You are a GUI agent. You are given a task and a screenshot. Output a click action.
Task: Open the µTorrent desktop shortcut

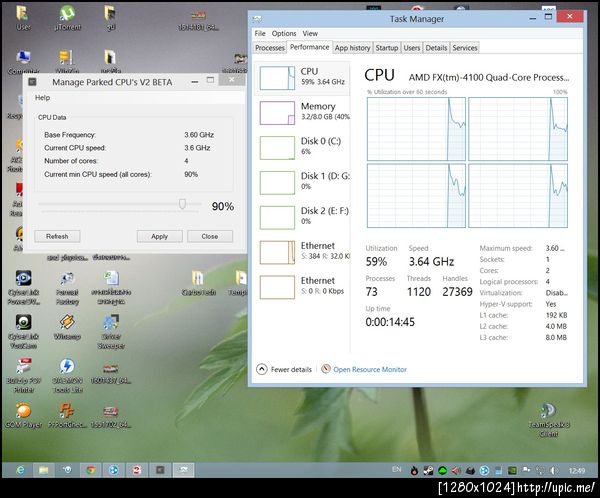[67, 18]
